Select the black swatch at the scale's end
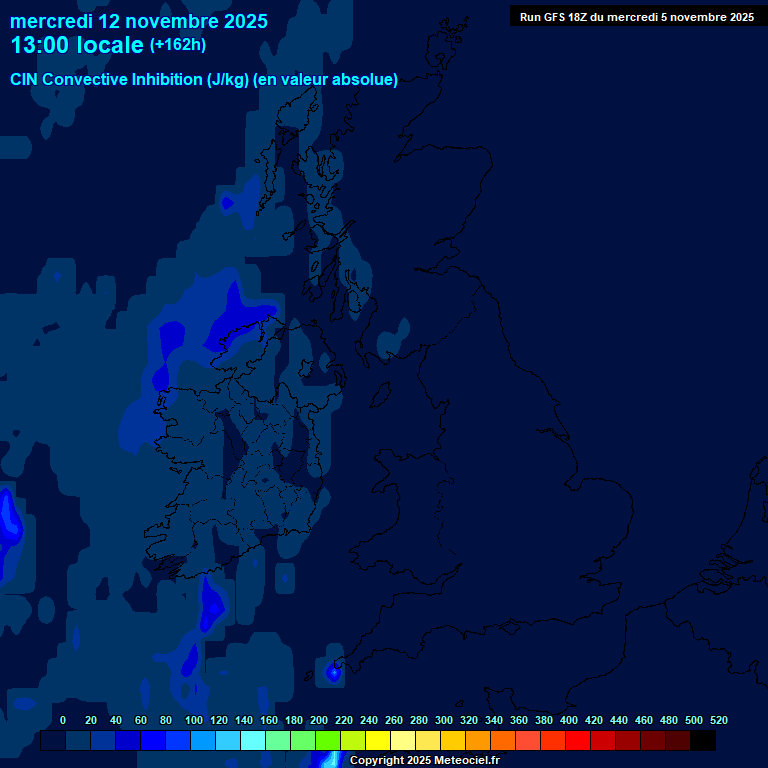Viewport: 768px width, 768px height. [703, 741]
